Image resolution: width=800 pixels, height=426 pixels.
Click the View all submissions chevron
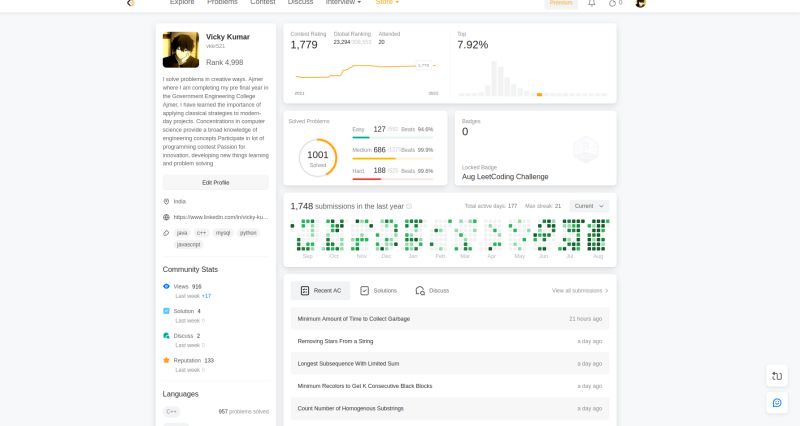[607, 291]
